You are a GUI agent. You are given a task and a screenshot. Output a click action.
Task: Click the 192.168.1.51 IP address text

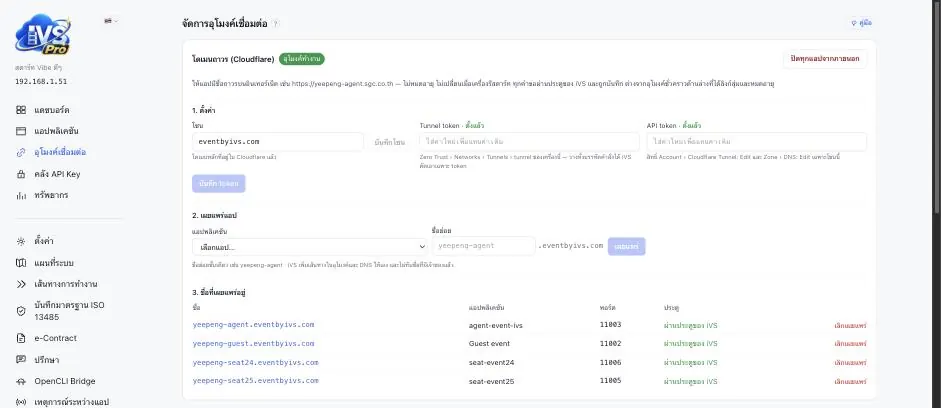(x=41, y=81)
